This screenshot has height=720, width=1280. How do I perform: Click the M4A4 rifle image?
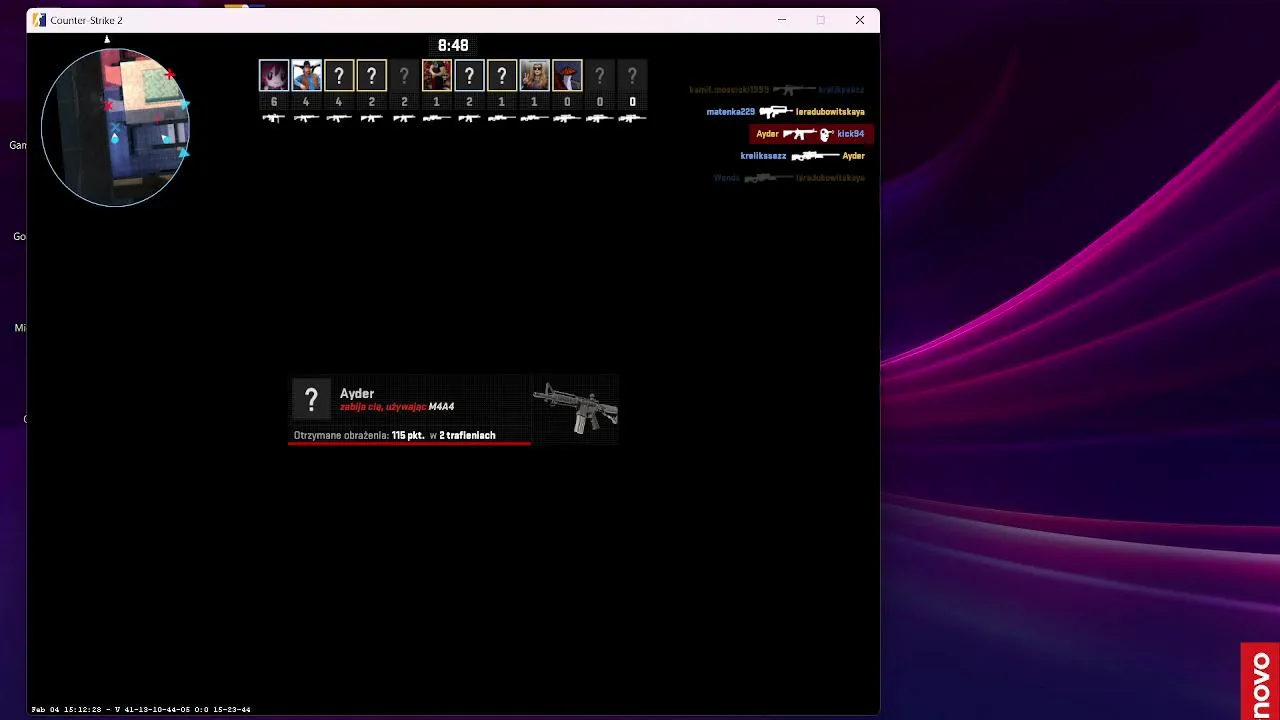[x=575, y=407]
